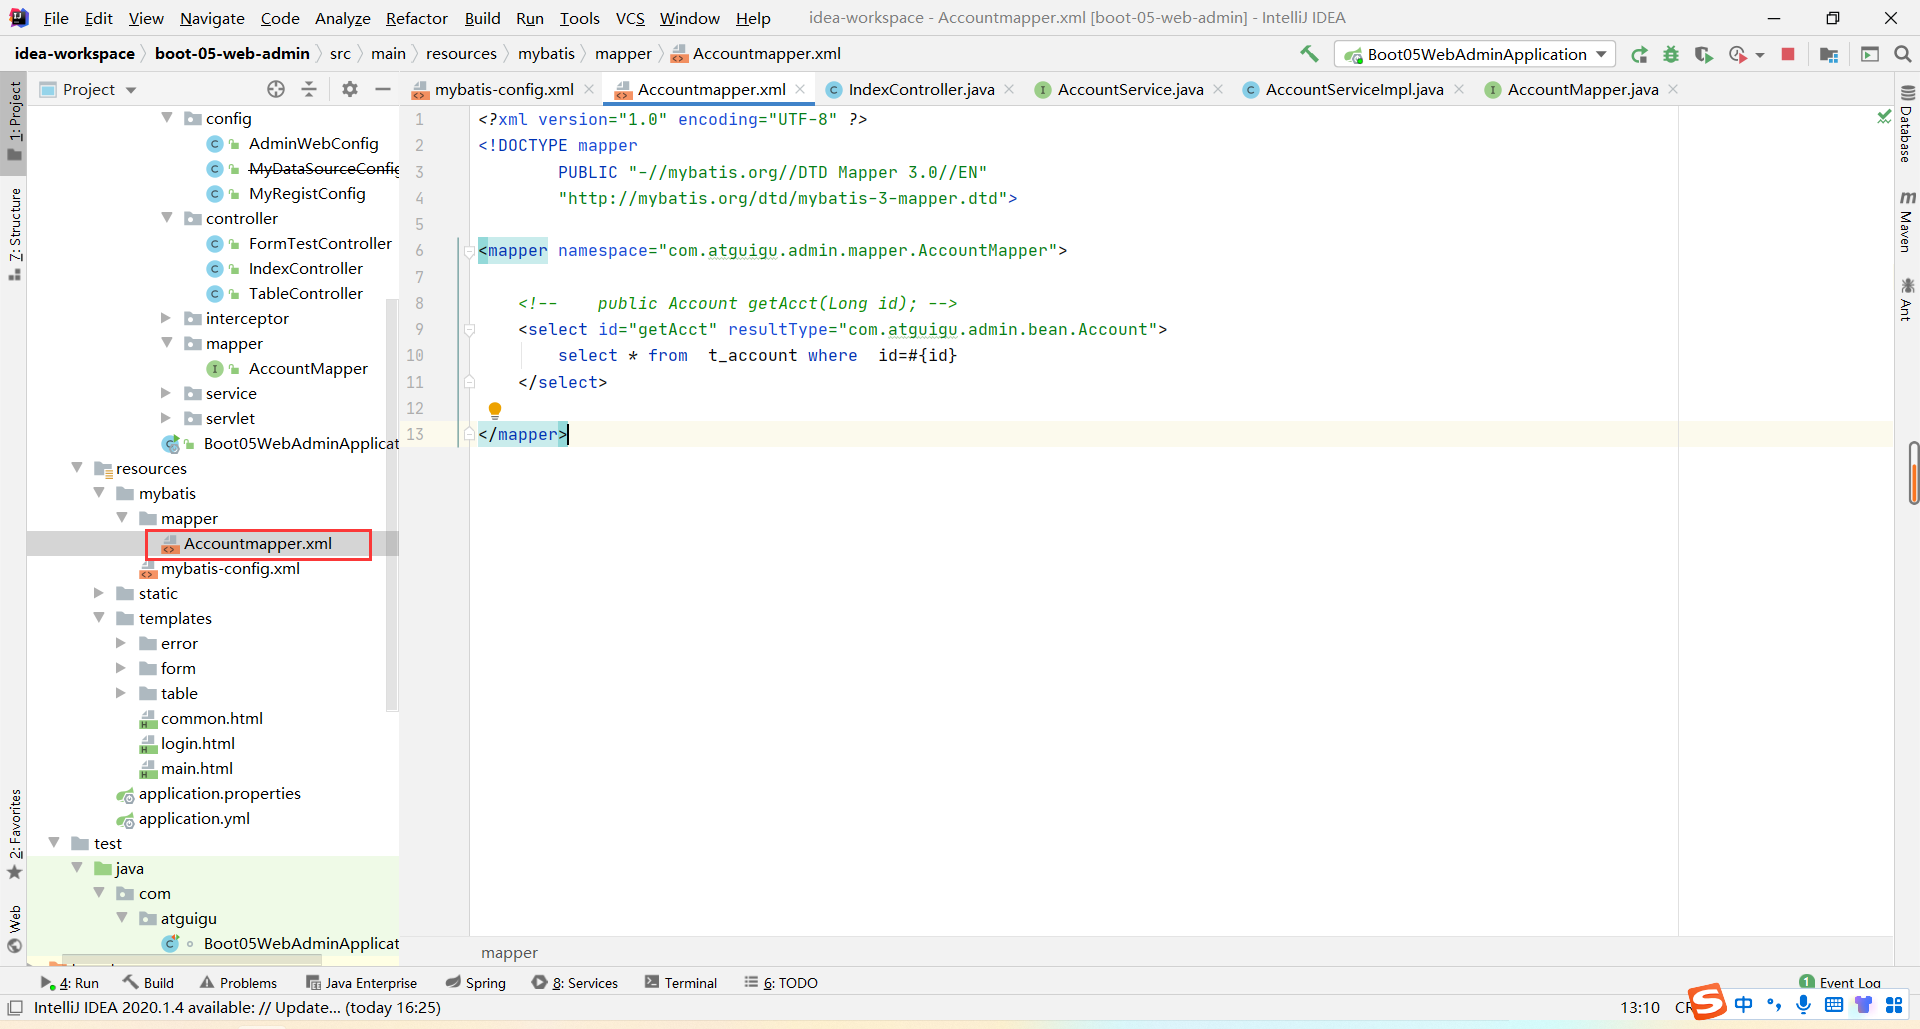Click the IntelliJ IDEA update notification text
1920x1029 pixels.
[237, 1008]
